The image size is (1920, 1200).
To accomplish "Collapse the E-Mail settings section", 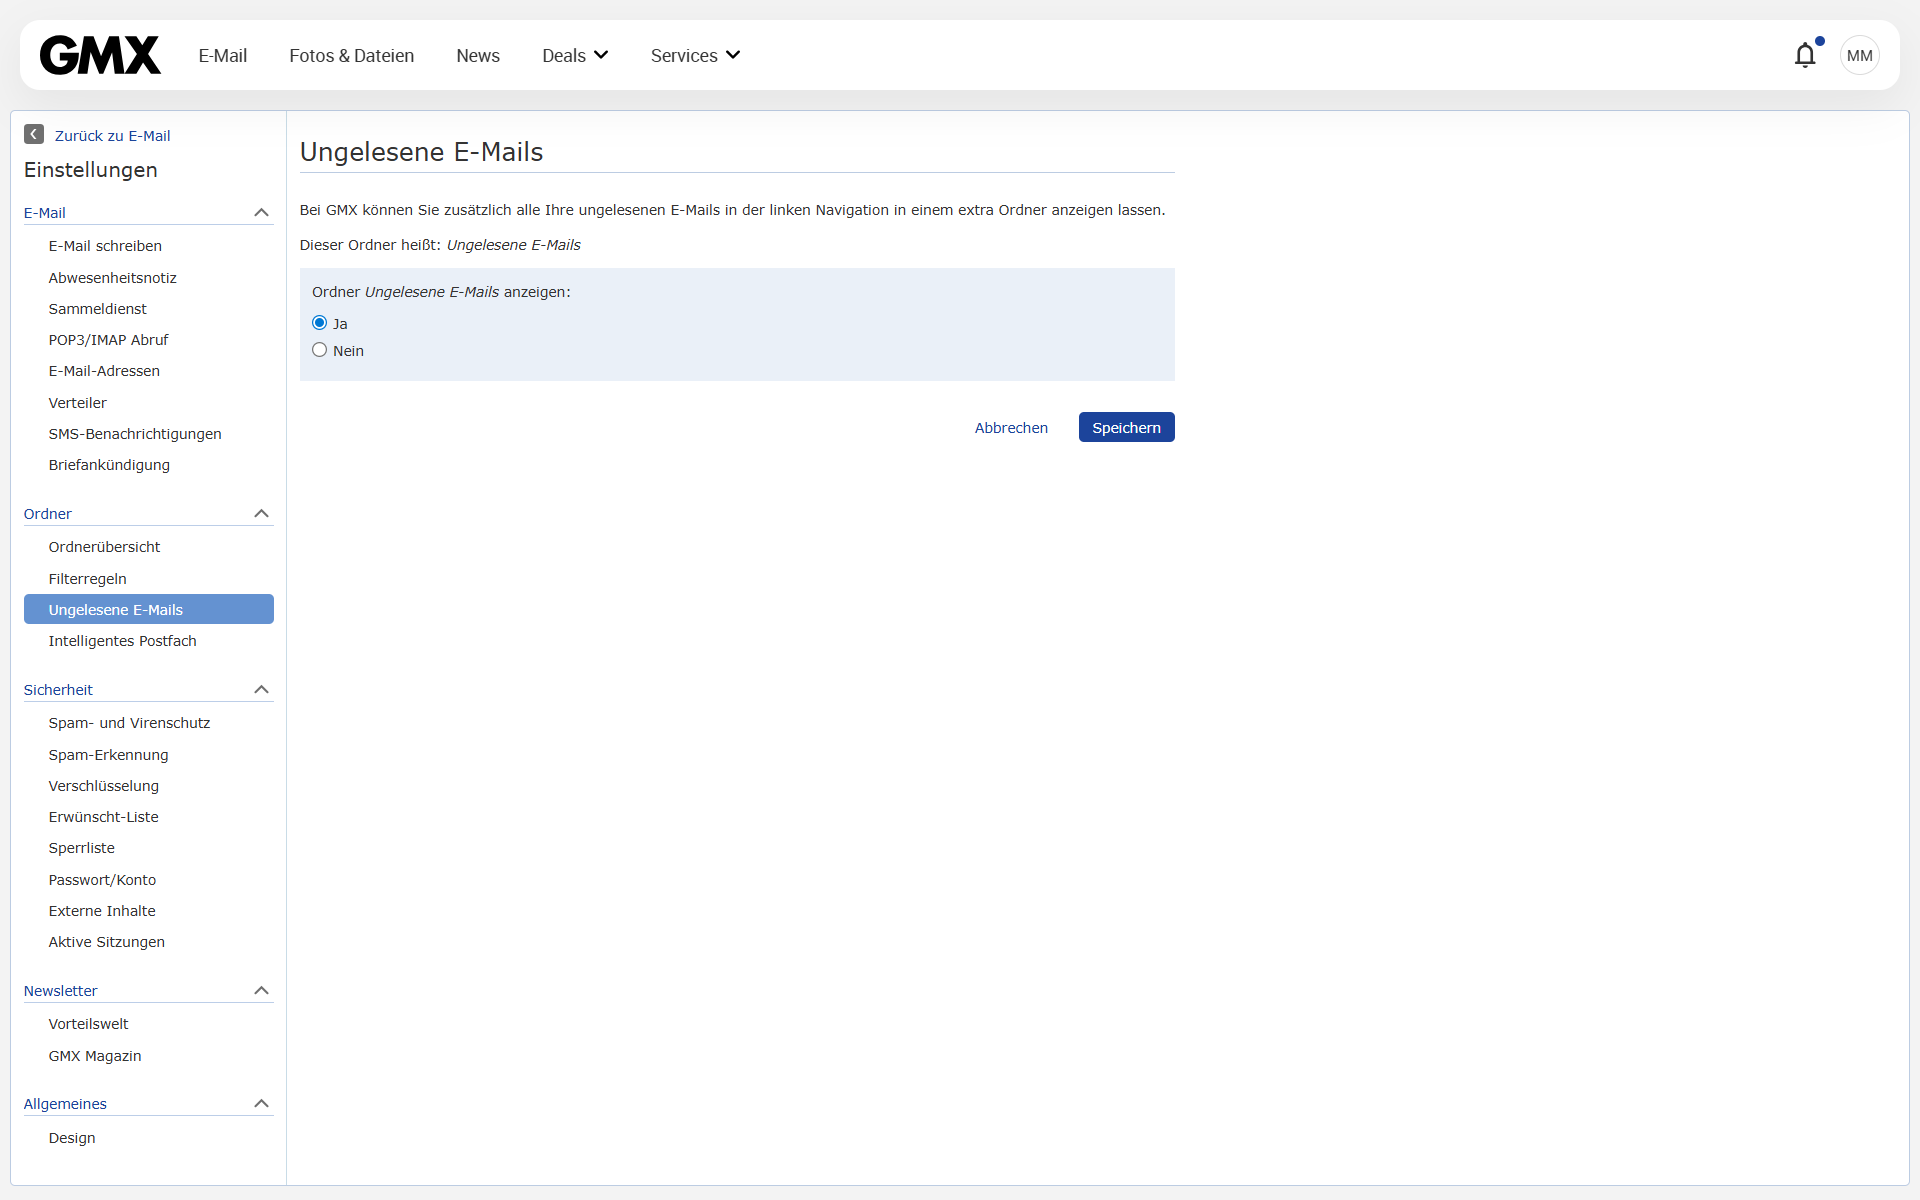I will [x=261, y=212].
